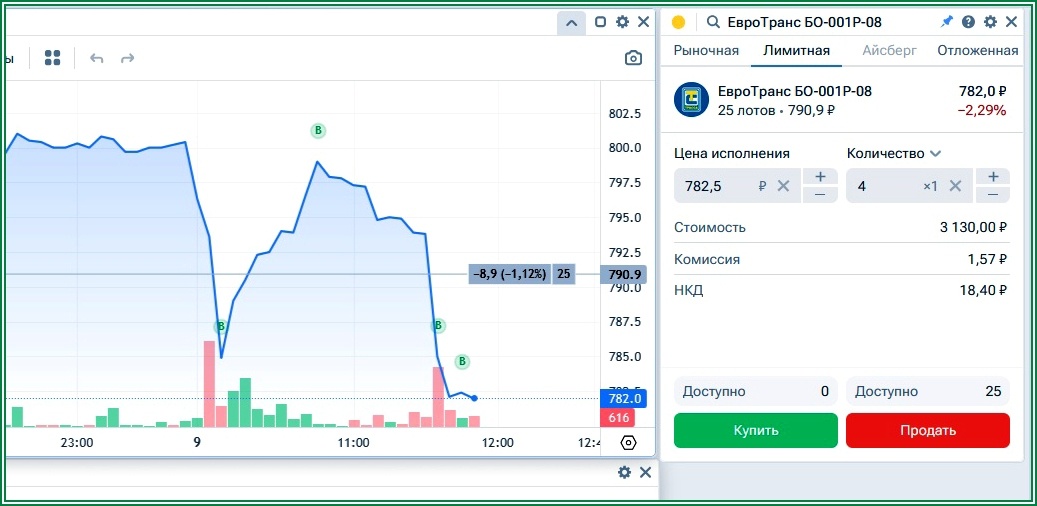Click ЕвроТранс БО-001Р-08 search title
Viewport: 1037px width, 506px height.
[x=805, y=22]
